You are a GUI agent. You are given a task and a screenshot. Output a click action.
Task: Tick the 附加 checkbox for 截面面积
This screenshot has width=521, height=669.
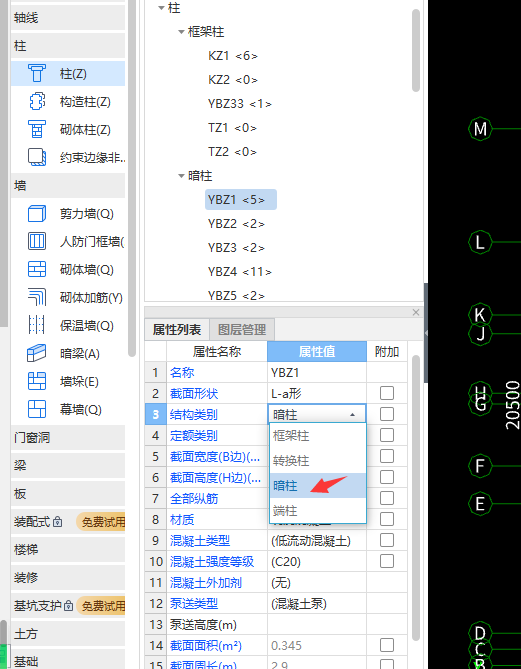[x=387, y=645]
